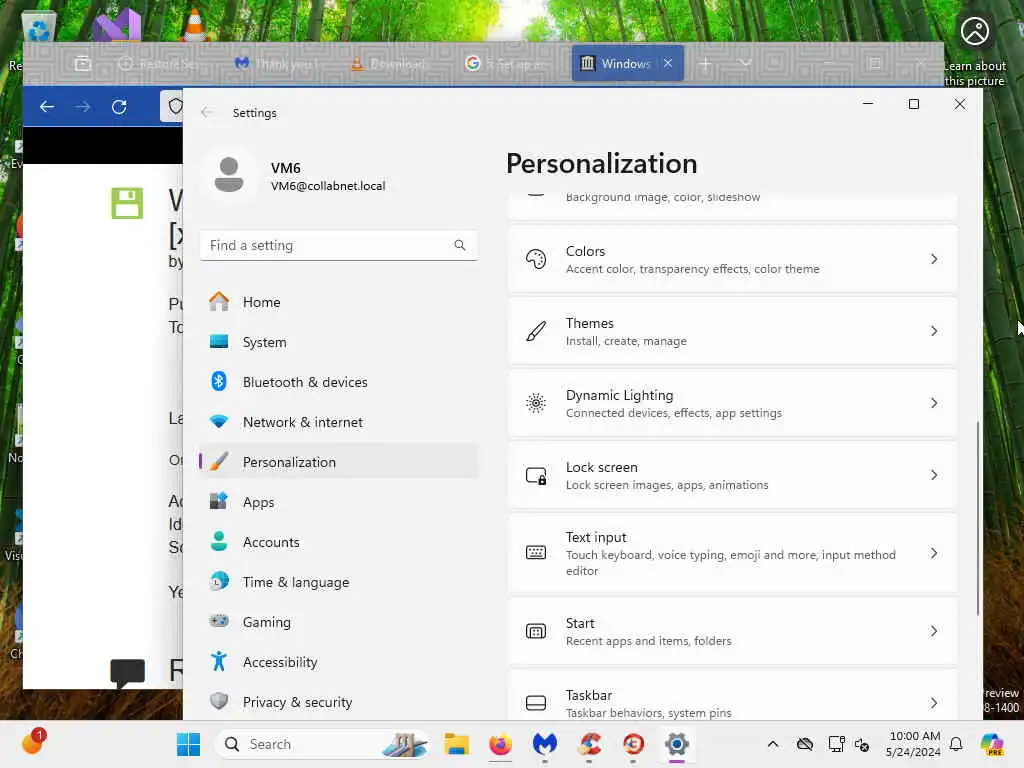Click the crossed-out cloud tray icon
The width and height of the screenshot is (1024, 768).
pos(805,744)
